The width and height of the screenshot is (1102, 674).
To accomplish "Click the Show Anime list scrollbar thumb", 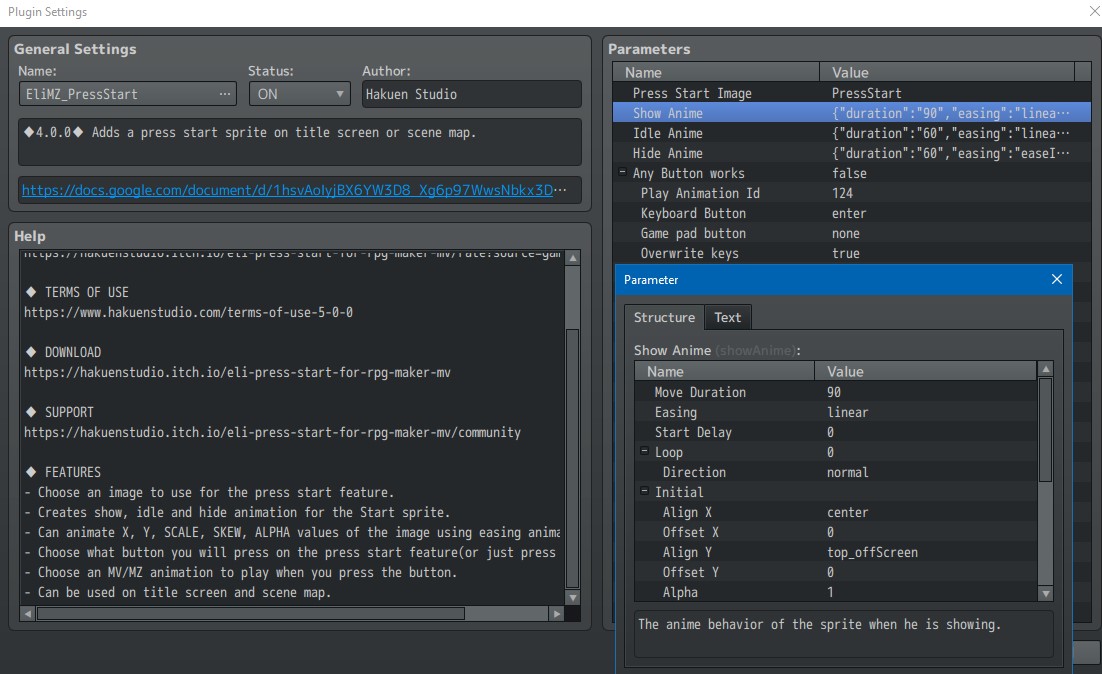I will [x=1045, y=429].
